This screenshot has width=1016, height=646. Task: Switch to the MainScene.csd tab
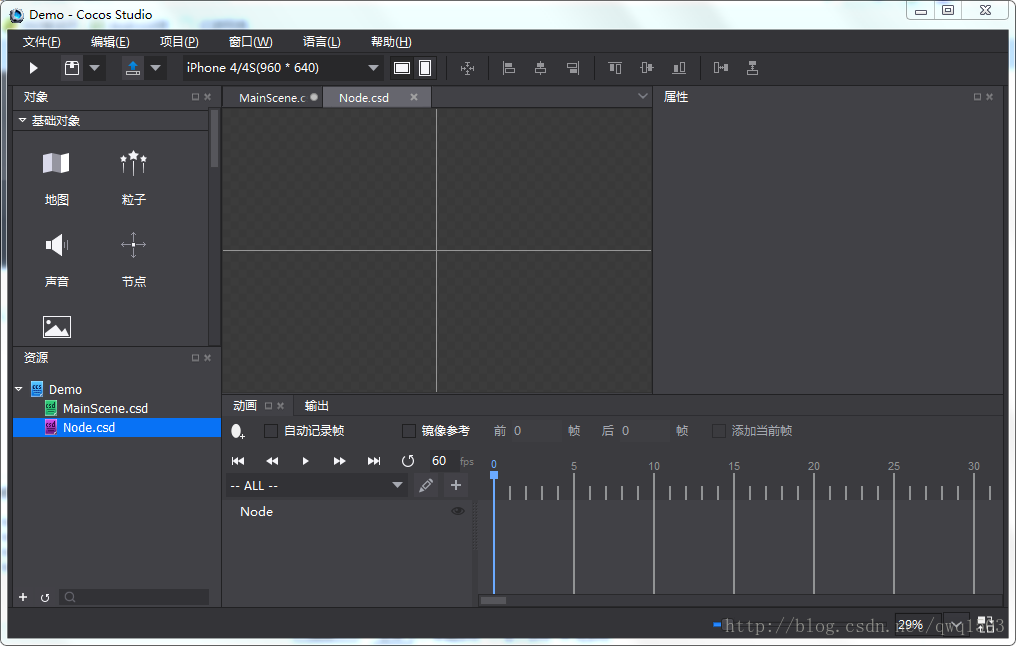tap(272, 98)
